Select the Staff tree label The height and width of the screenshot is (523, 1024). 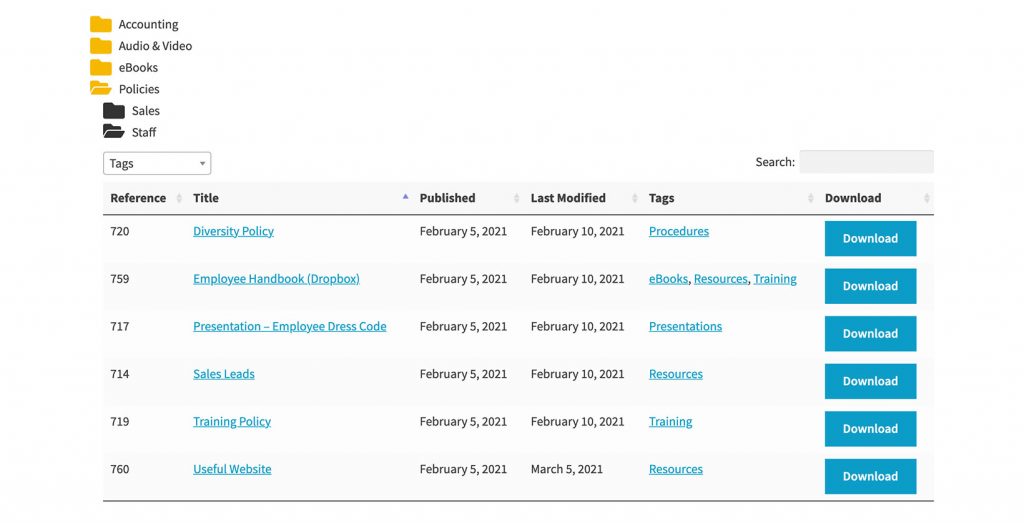(144, 133)
